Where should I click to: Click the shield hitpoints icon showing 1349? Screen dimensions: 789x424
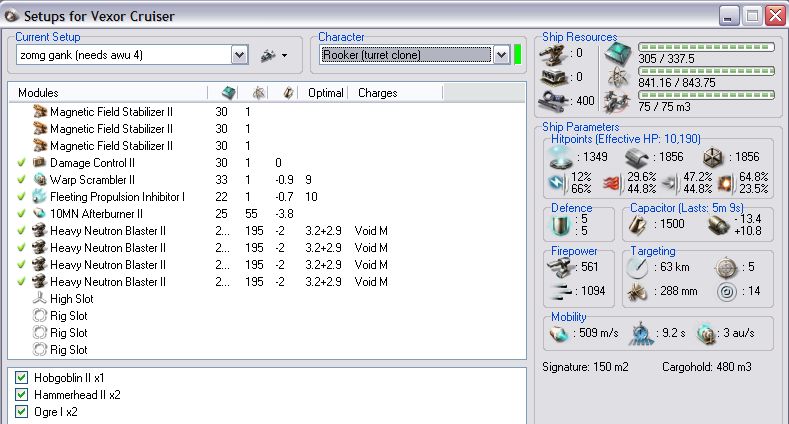560,157
